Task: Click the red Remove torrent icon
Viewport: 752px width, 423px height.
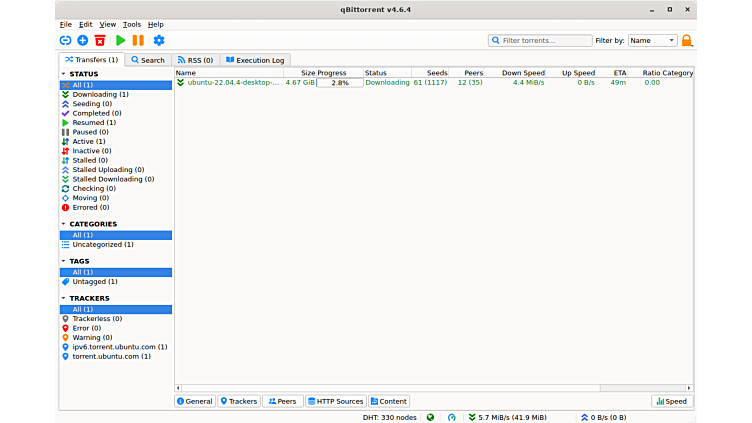Action: [100, 40]
